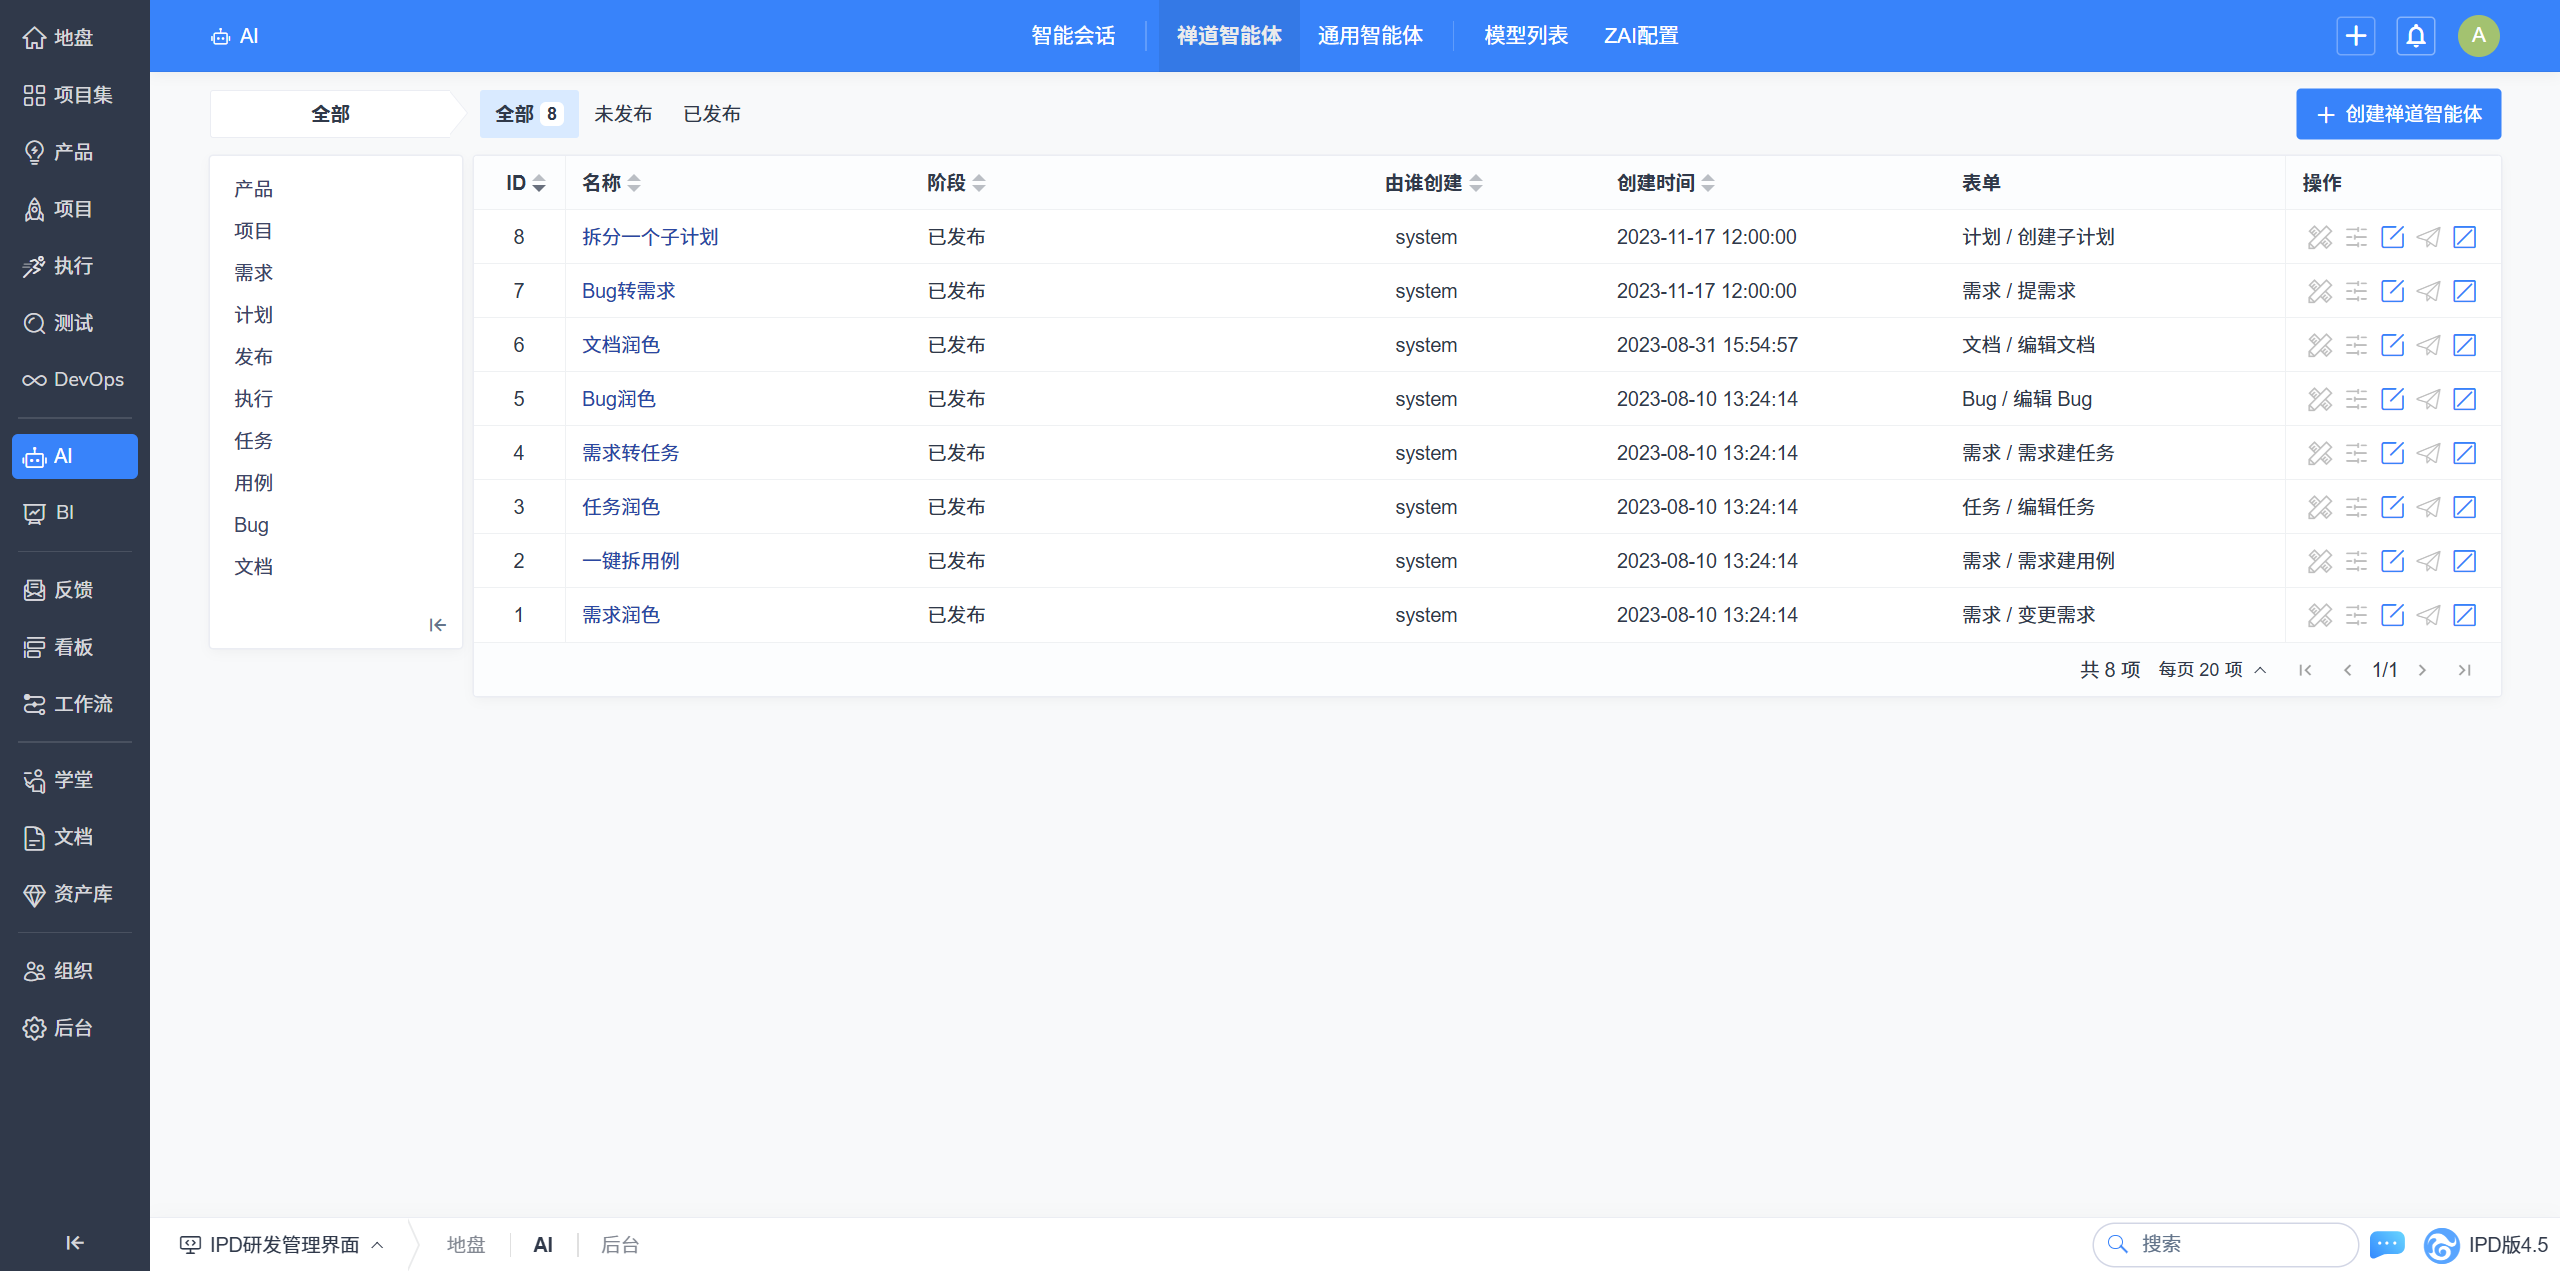Open the DevOps sidebar item
This screenshot has width=2560, height=1271.
(x=75, y=380)
